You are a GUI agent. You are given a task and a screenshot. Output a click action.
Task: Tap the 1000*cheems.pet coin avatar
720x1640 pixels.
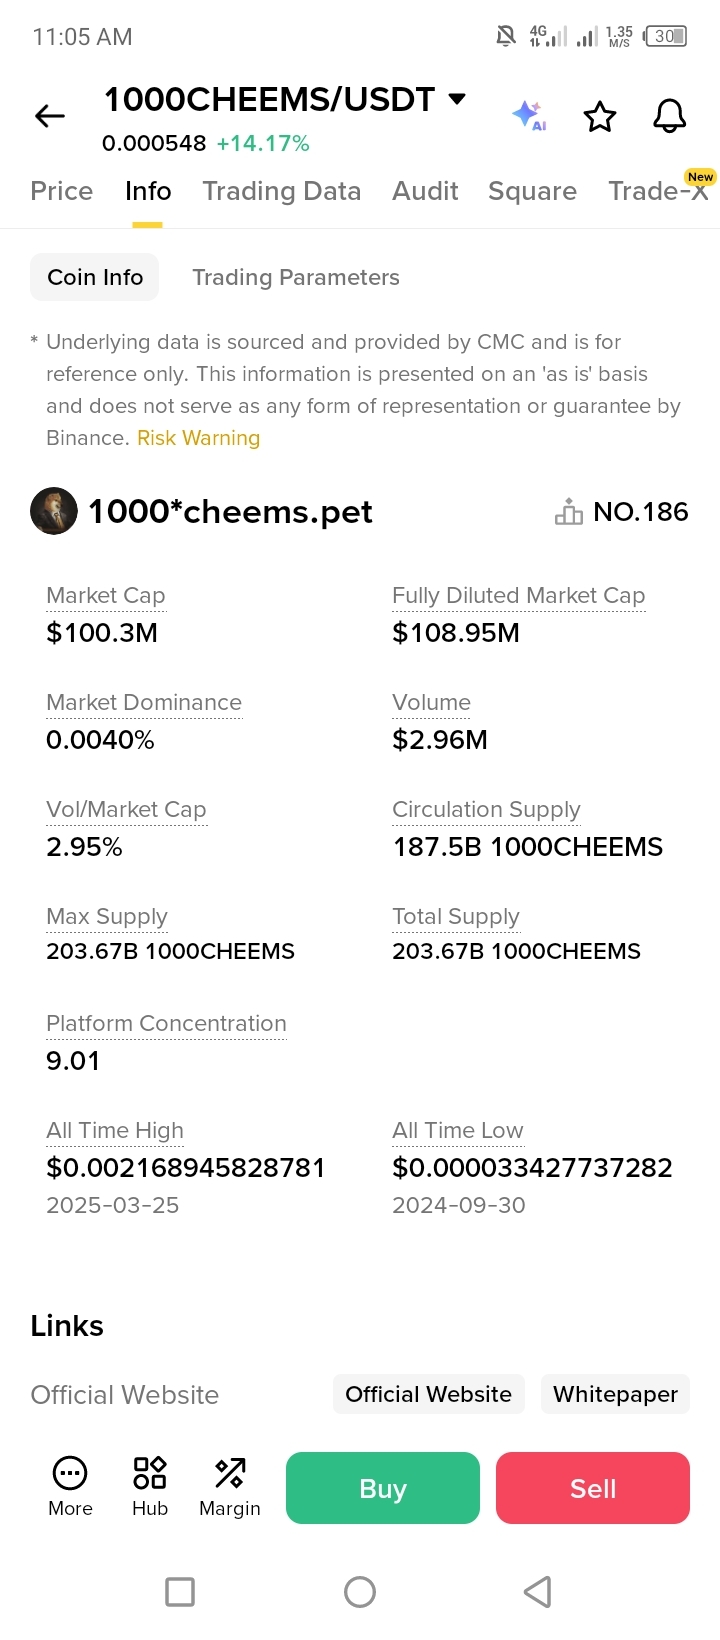coord(54,511)
